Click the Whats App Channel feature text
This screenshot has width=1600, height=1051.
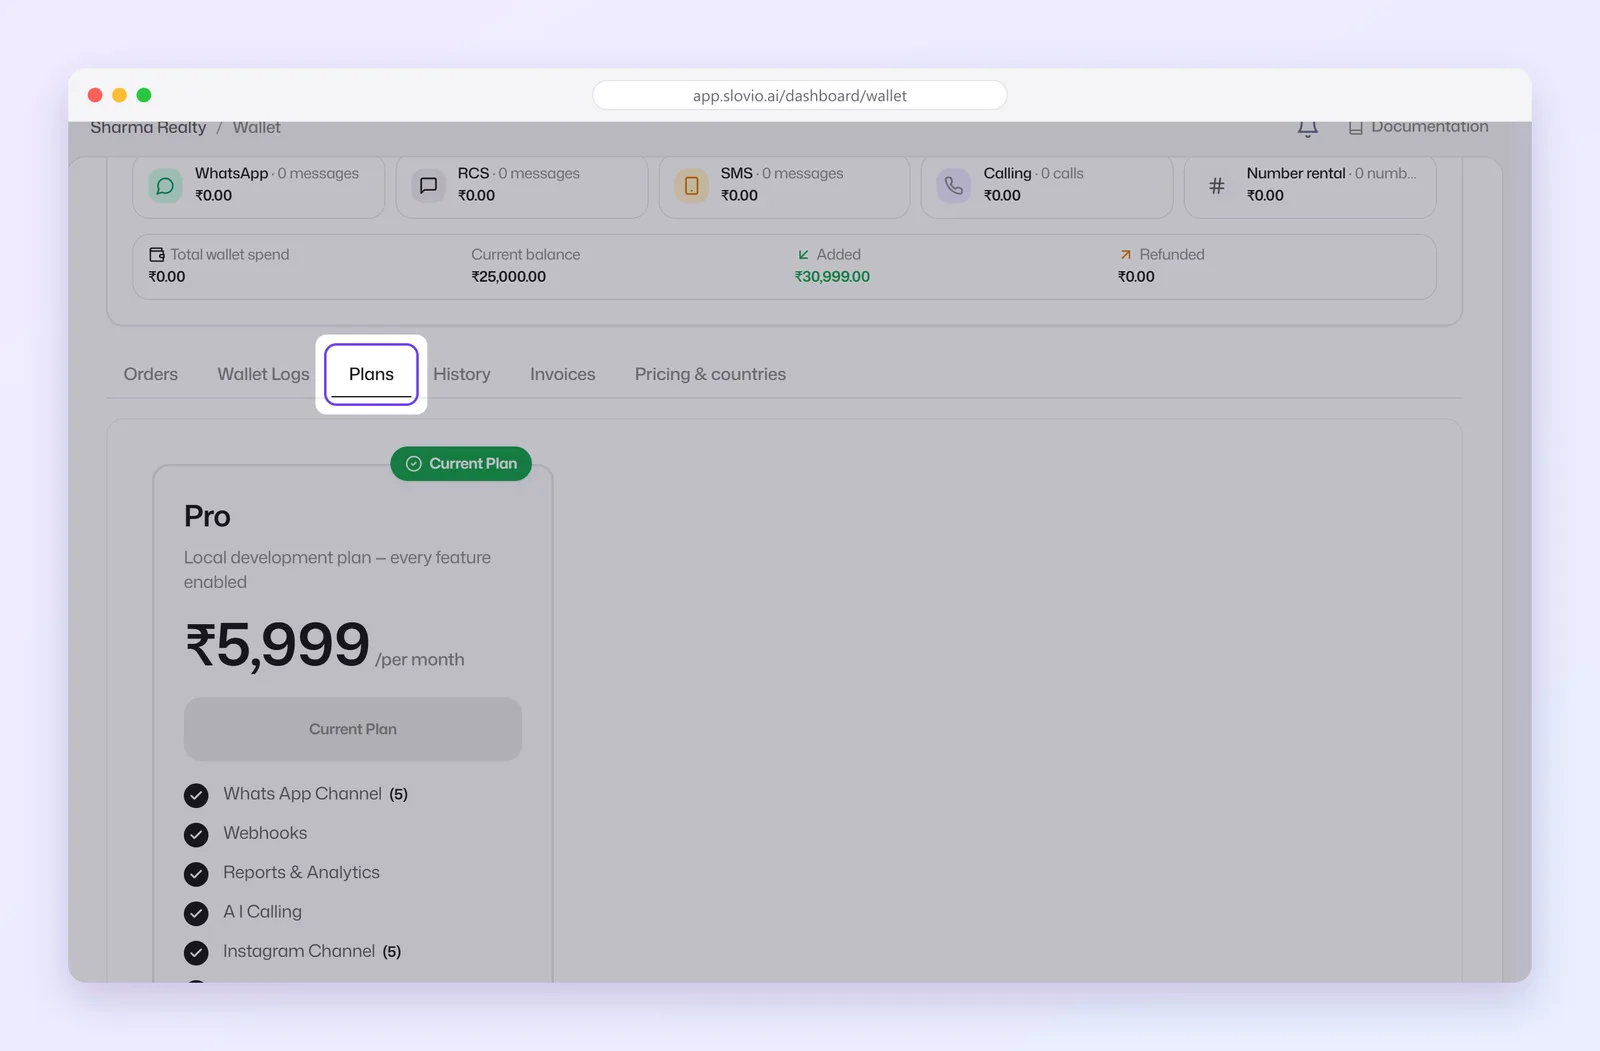(302, 794)
